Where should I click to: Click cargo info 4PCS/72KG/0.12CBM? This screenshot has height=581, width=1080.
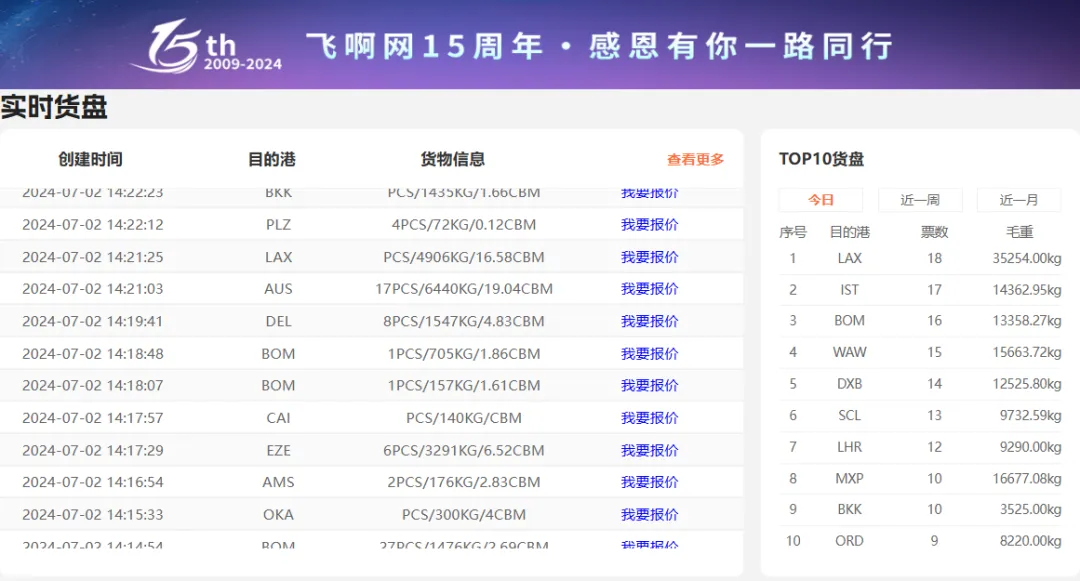464,224
